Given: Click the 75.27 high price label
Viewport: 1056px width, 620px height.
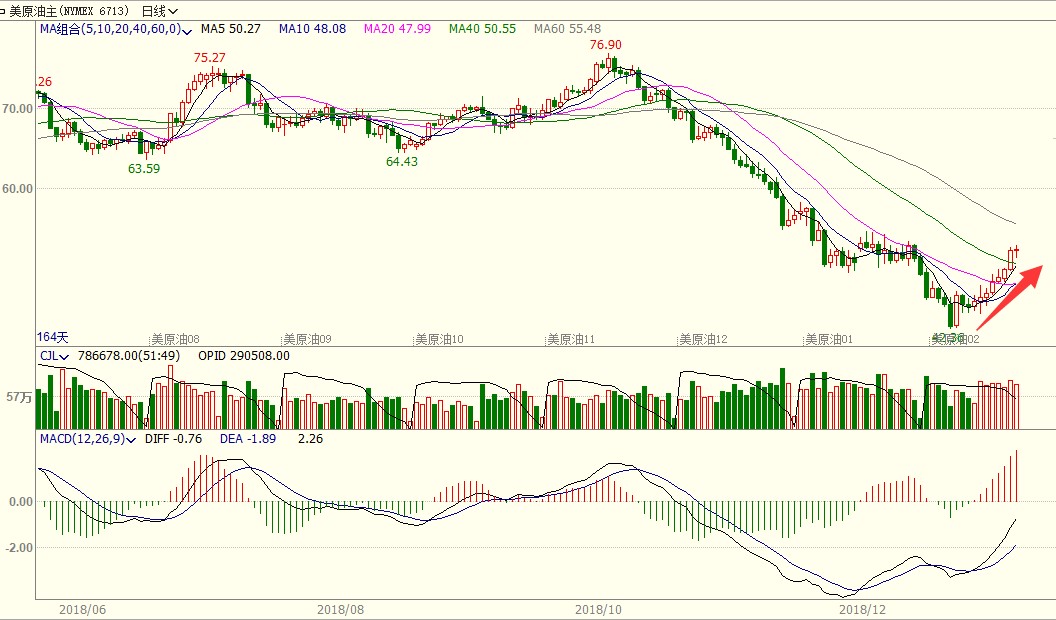Looking at the screenshot, I should (x=209, y=58).
